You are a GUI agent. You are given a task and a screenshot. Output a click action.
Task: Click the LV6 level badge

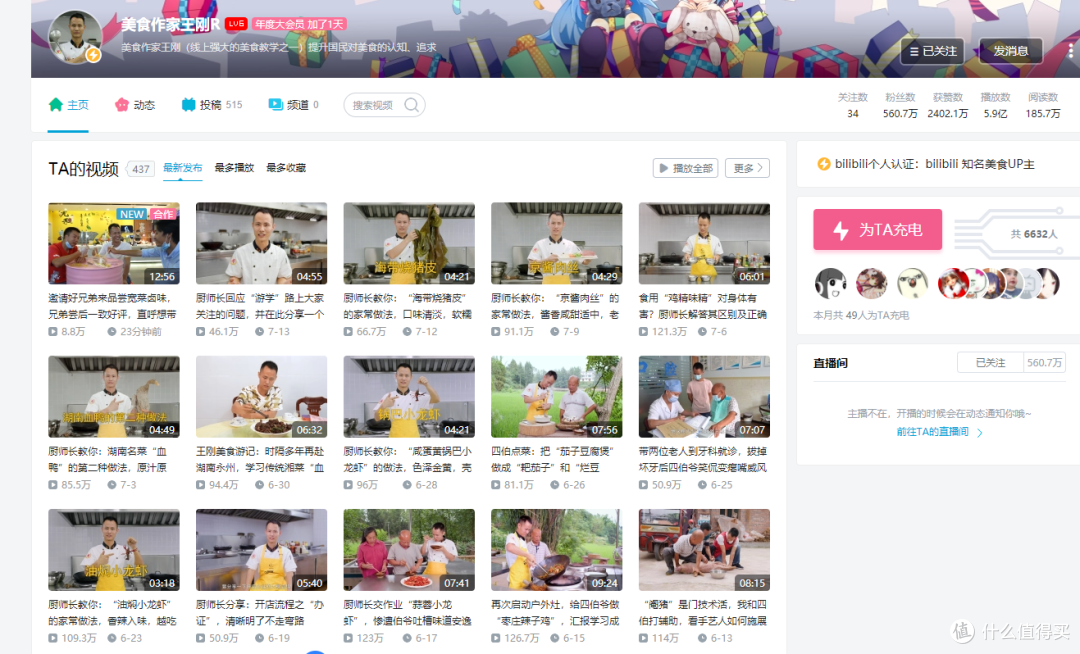pyautogui.click(x=236, y=23)
